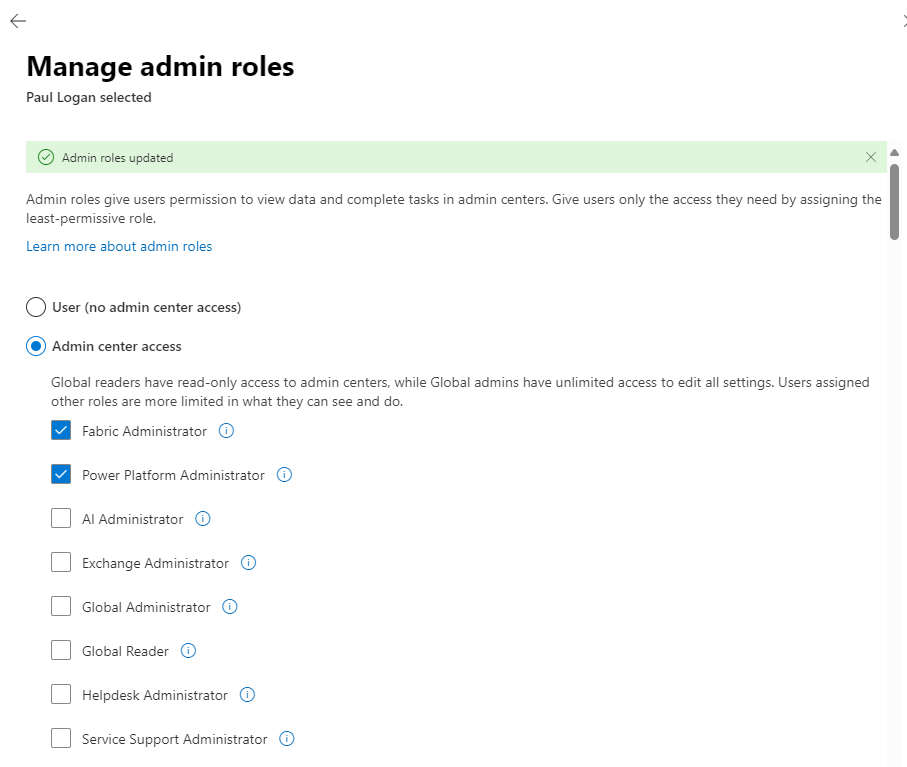907x767 pixels.
Task: Open info tooltip for Fabric Administrator role
Action: point(226,431)
